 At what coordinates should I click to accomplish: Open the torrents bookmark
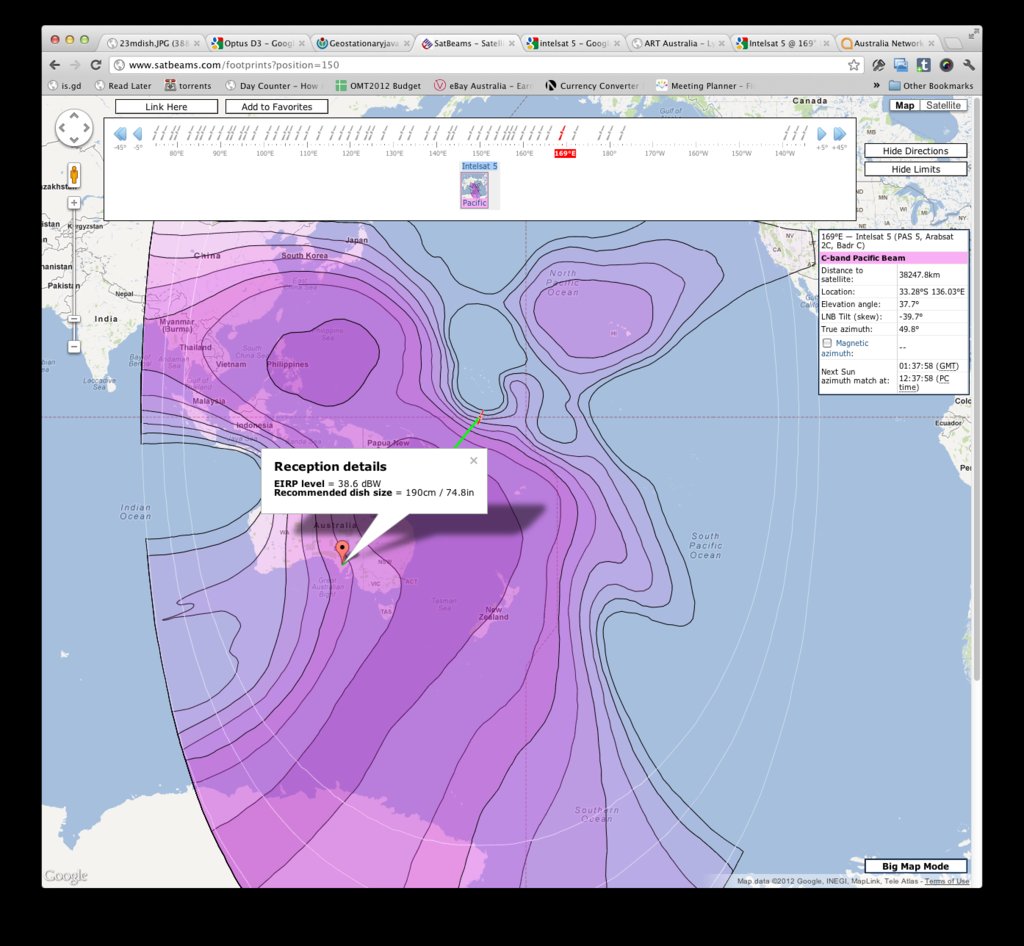coord(188,86)
